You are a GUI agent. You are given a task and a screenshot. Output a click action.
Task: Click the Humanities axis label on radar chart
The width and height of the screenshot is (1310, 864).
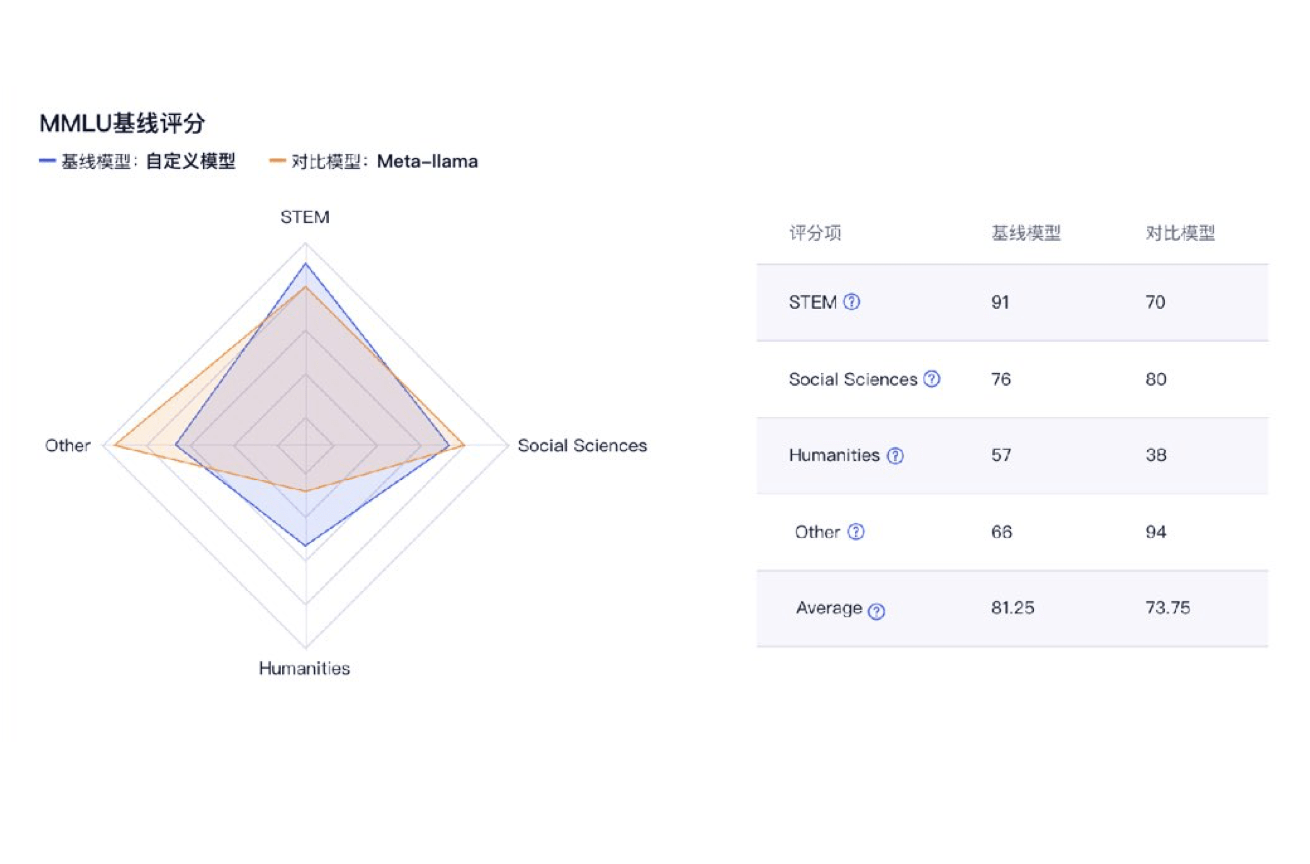305,668
